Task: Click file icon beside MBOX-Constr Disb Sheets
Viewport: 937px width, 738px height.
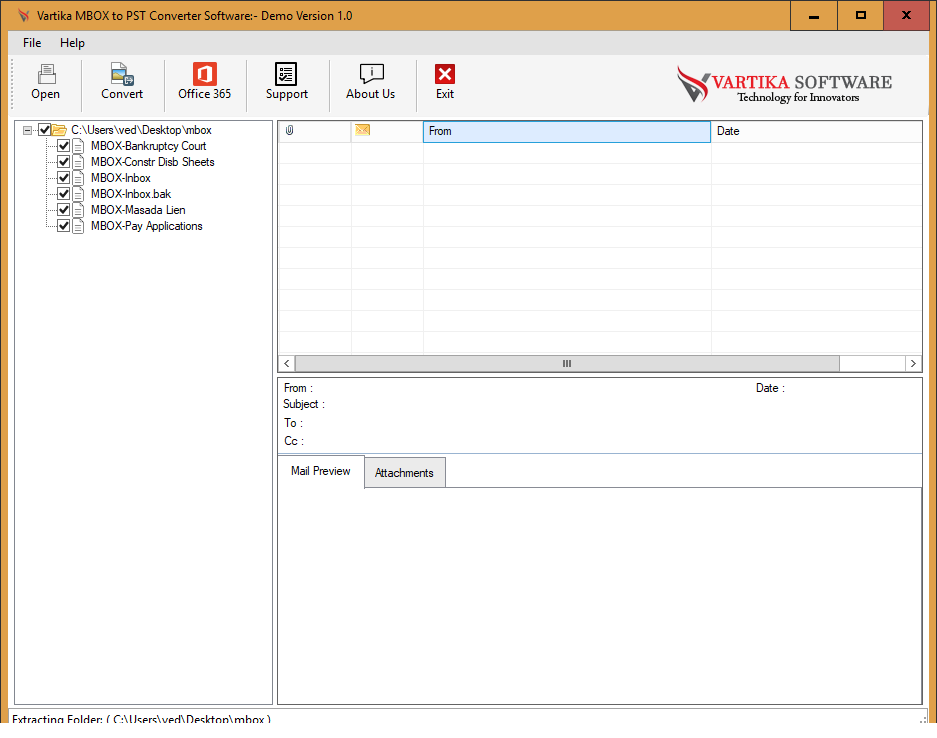Action: (x=78, y=162)
